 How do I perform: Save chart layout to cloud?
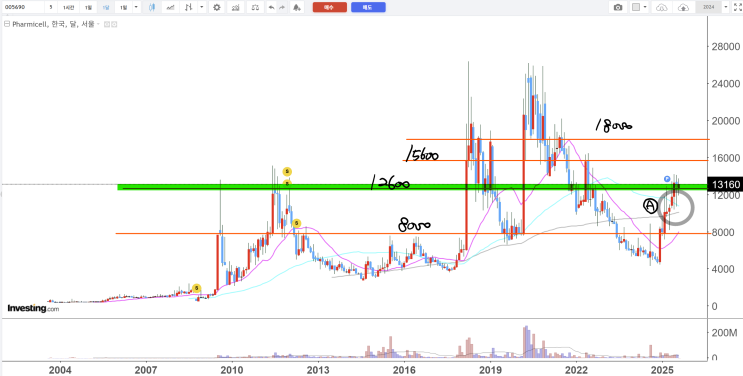coord(683,7)
